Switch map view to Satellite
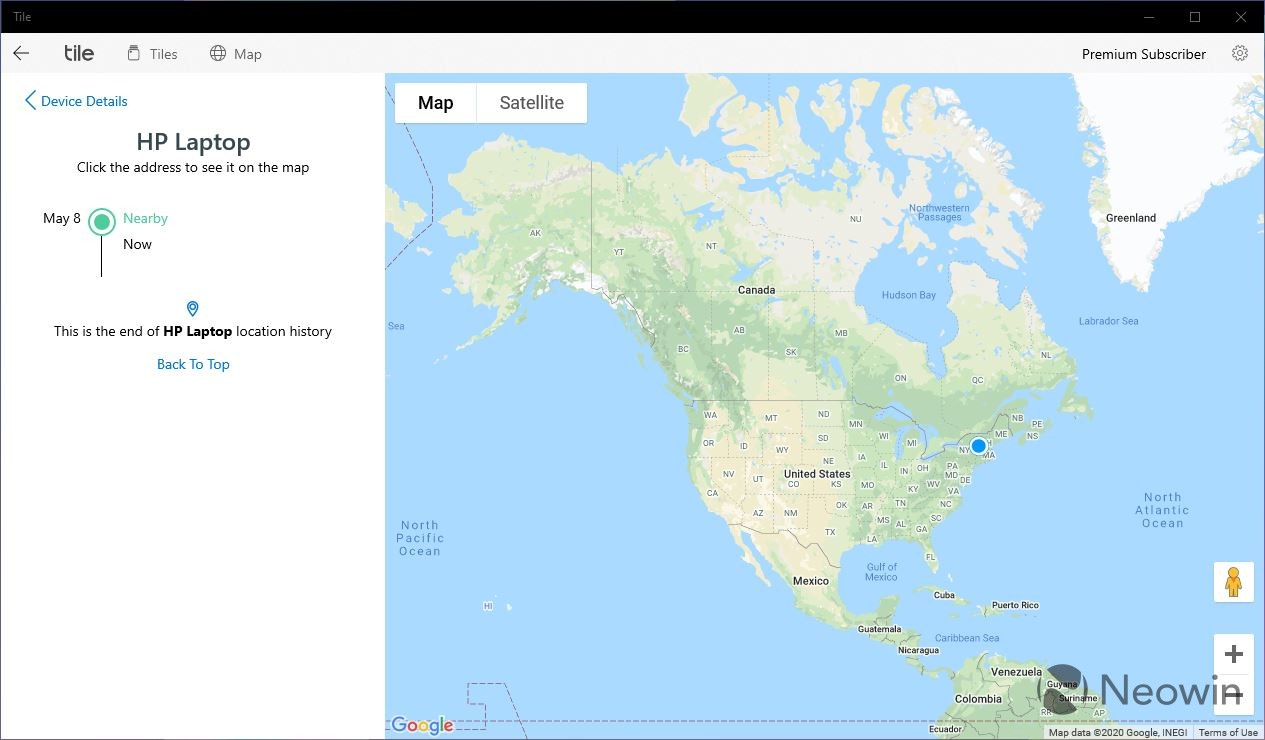 point(532,103)
